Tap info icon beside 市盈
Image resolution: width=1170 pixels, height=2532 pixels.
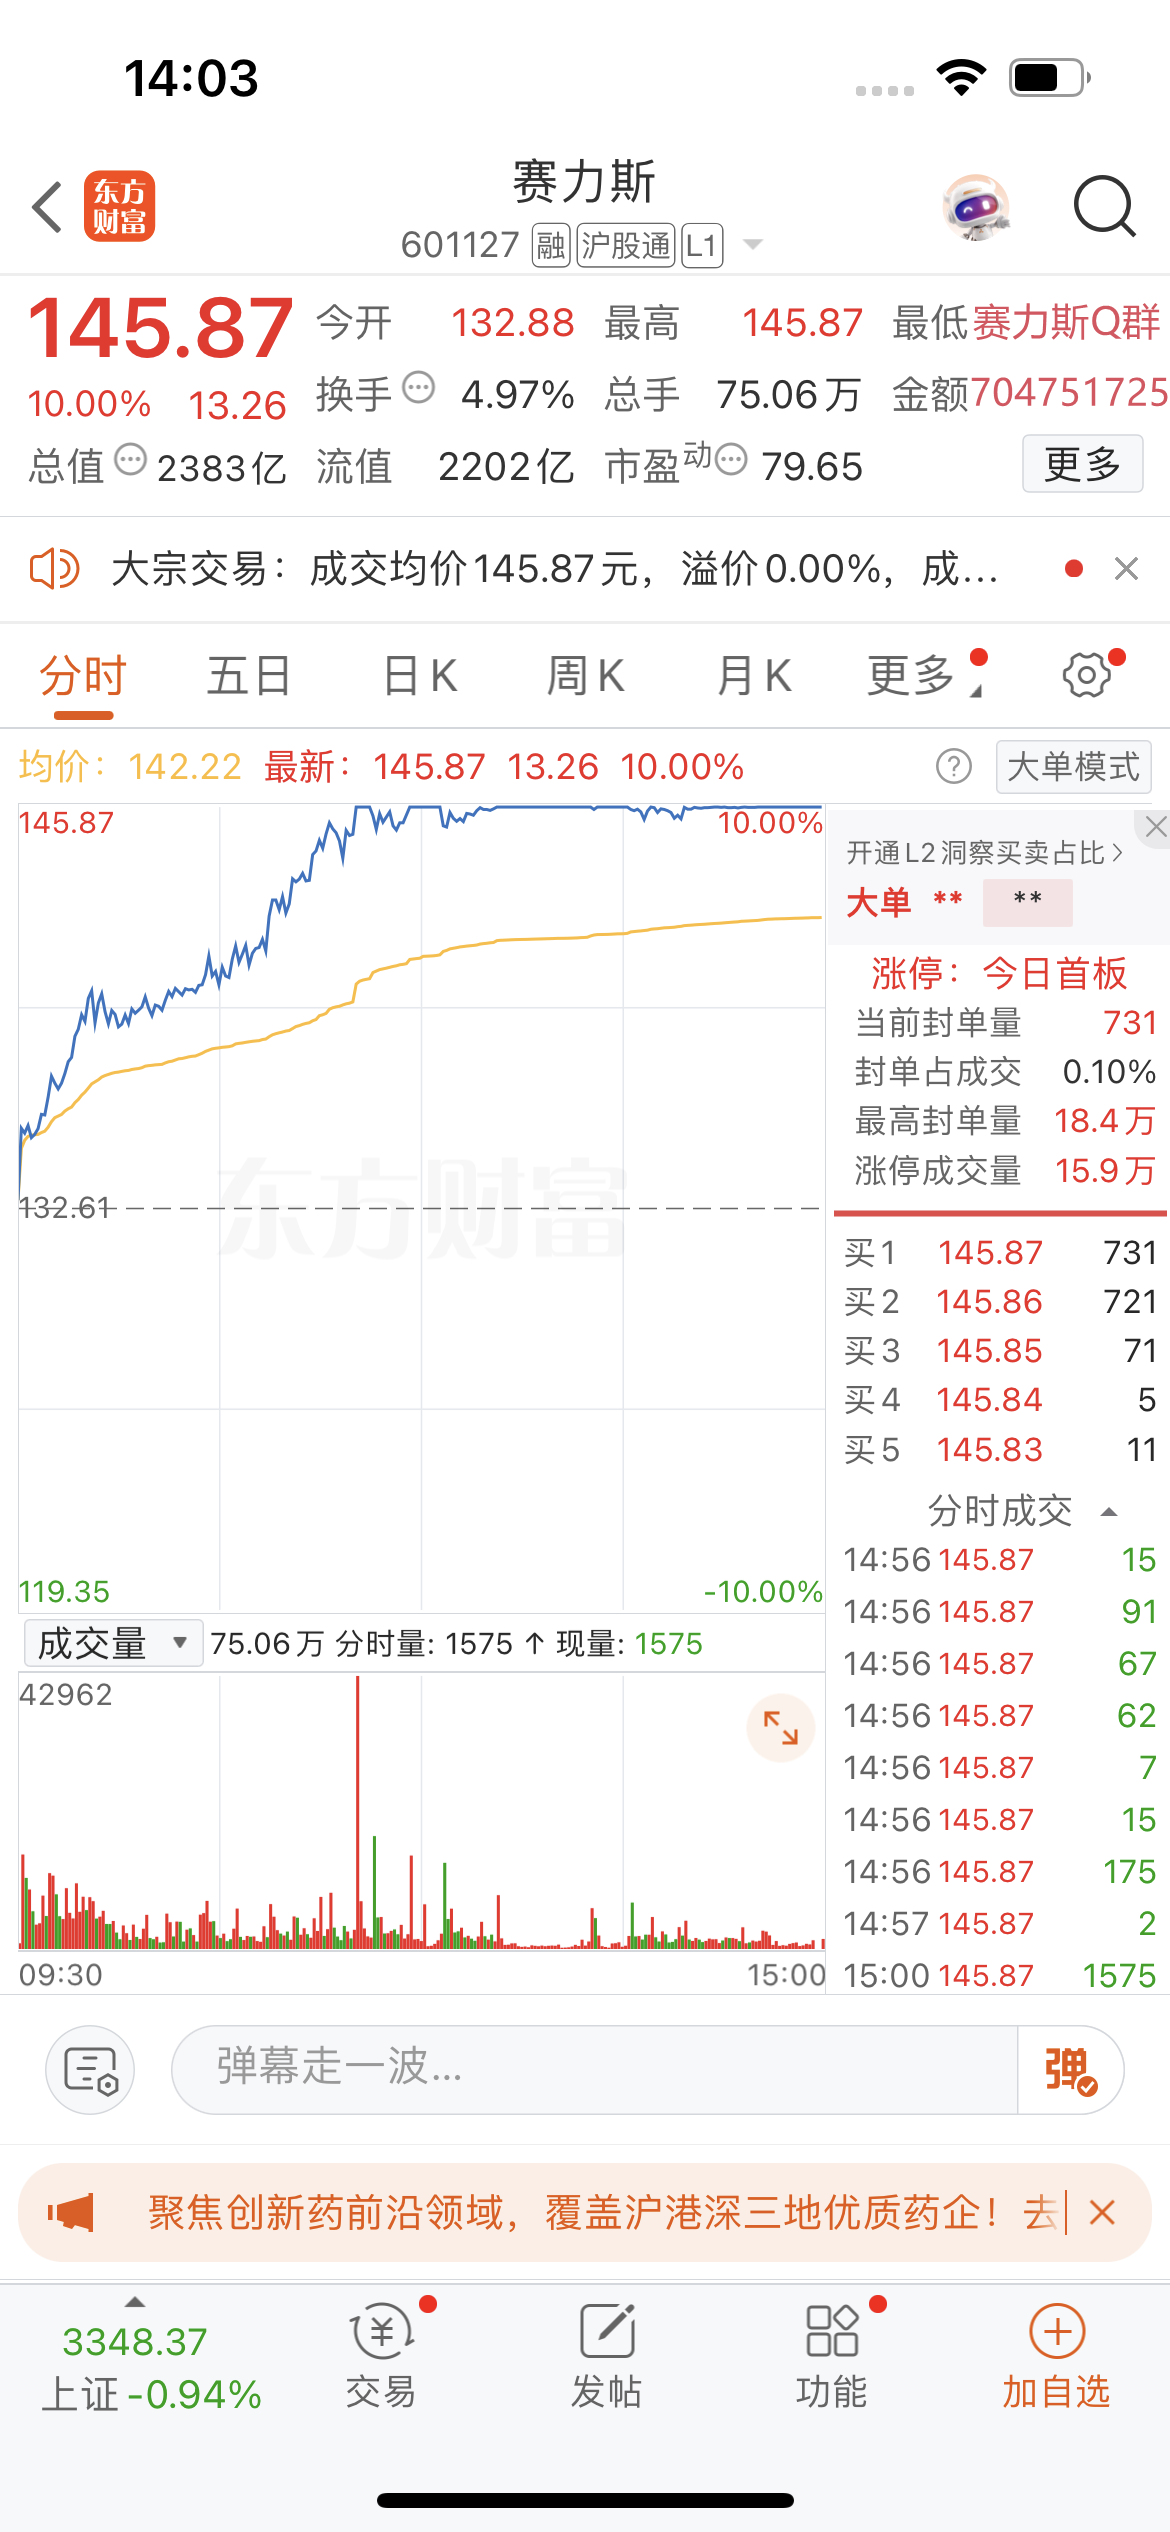pos(731,460)
